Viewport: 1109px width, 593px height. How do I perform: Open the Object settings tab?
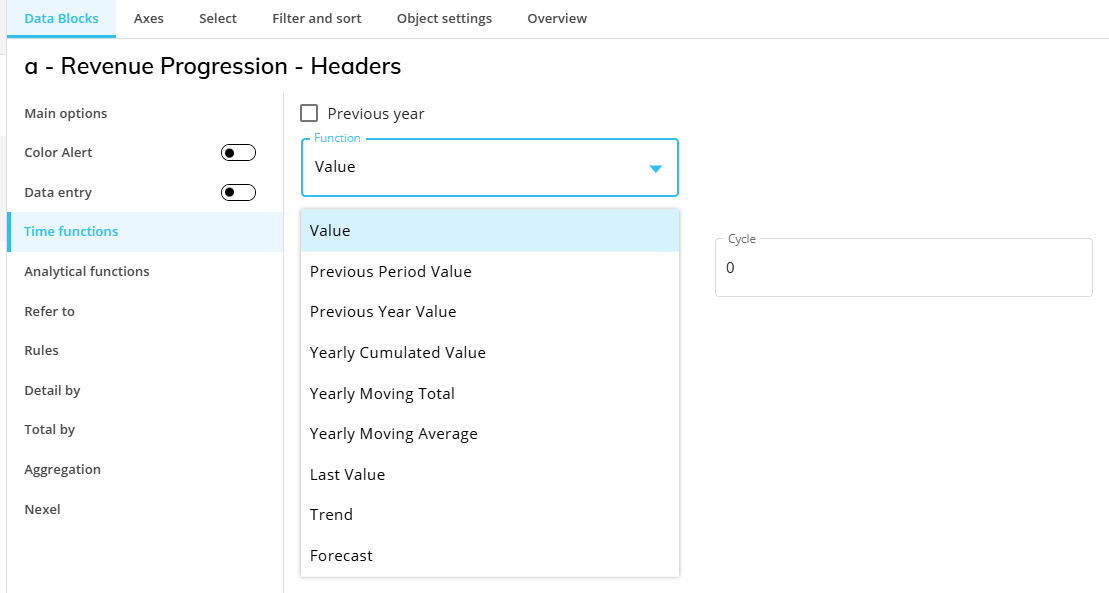coord(444,18)
